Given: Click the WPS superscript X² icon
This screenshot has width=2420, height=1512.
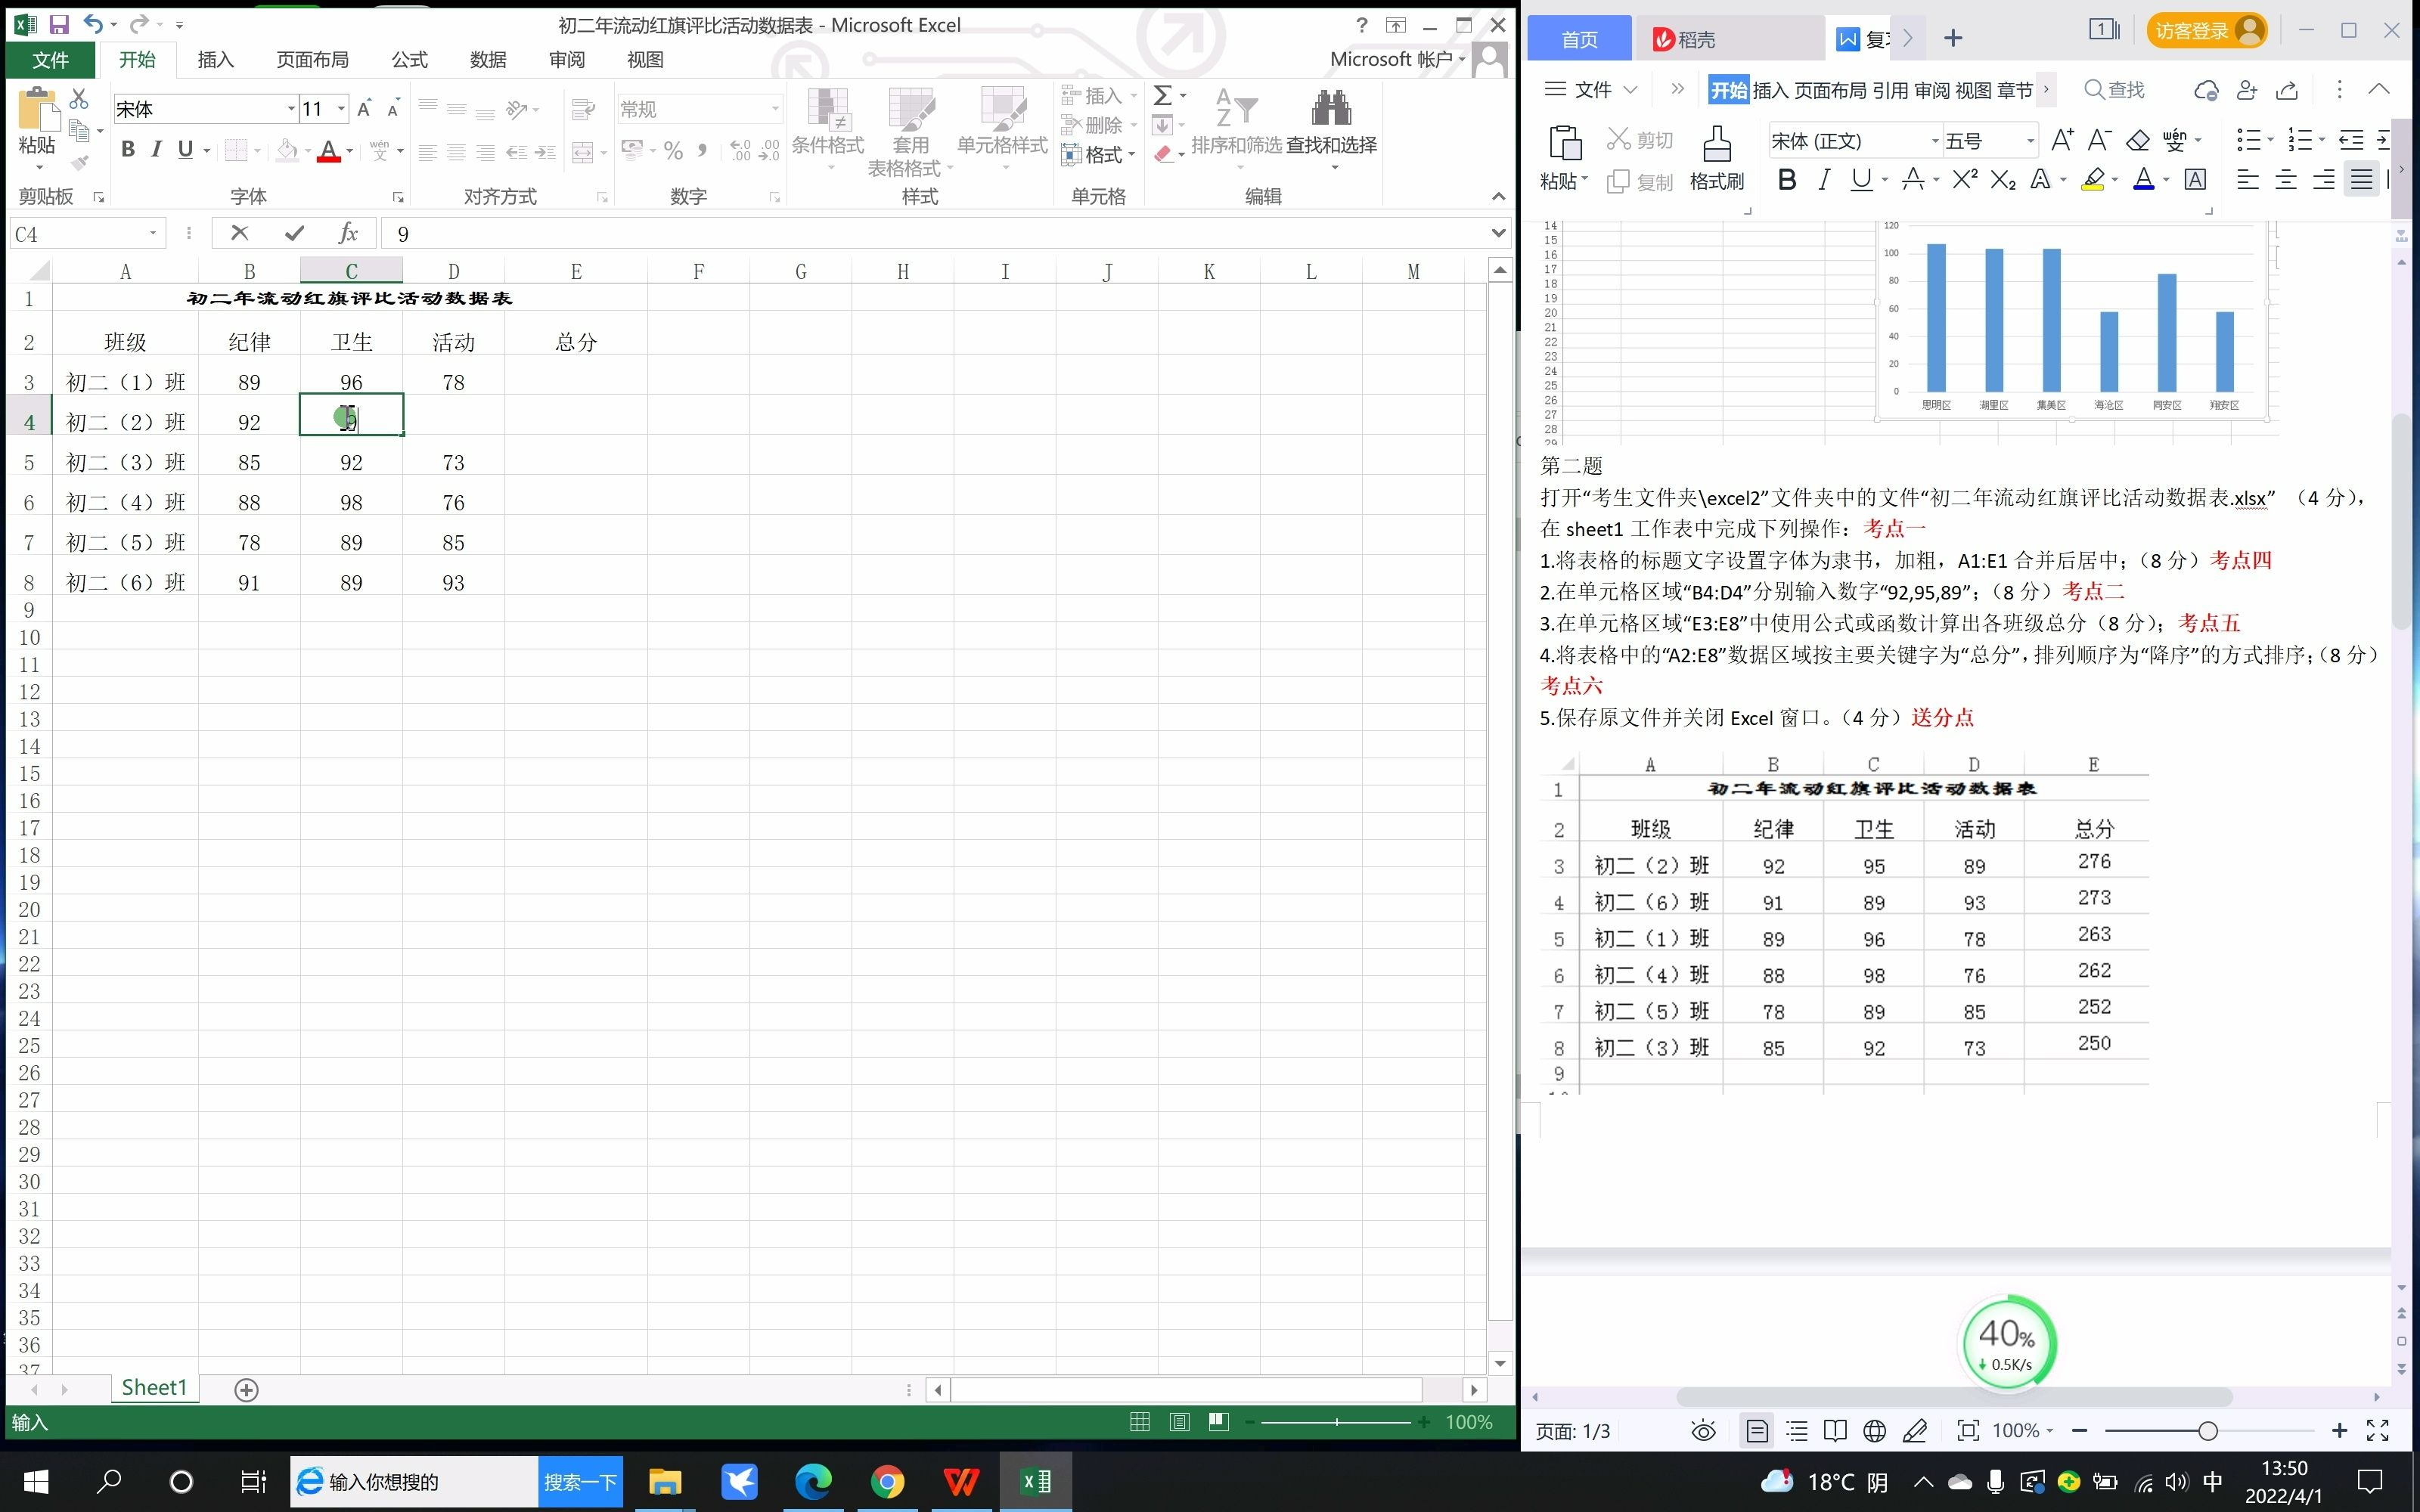Looking at the screenshot, I should tap(1965, 179).
